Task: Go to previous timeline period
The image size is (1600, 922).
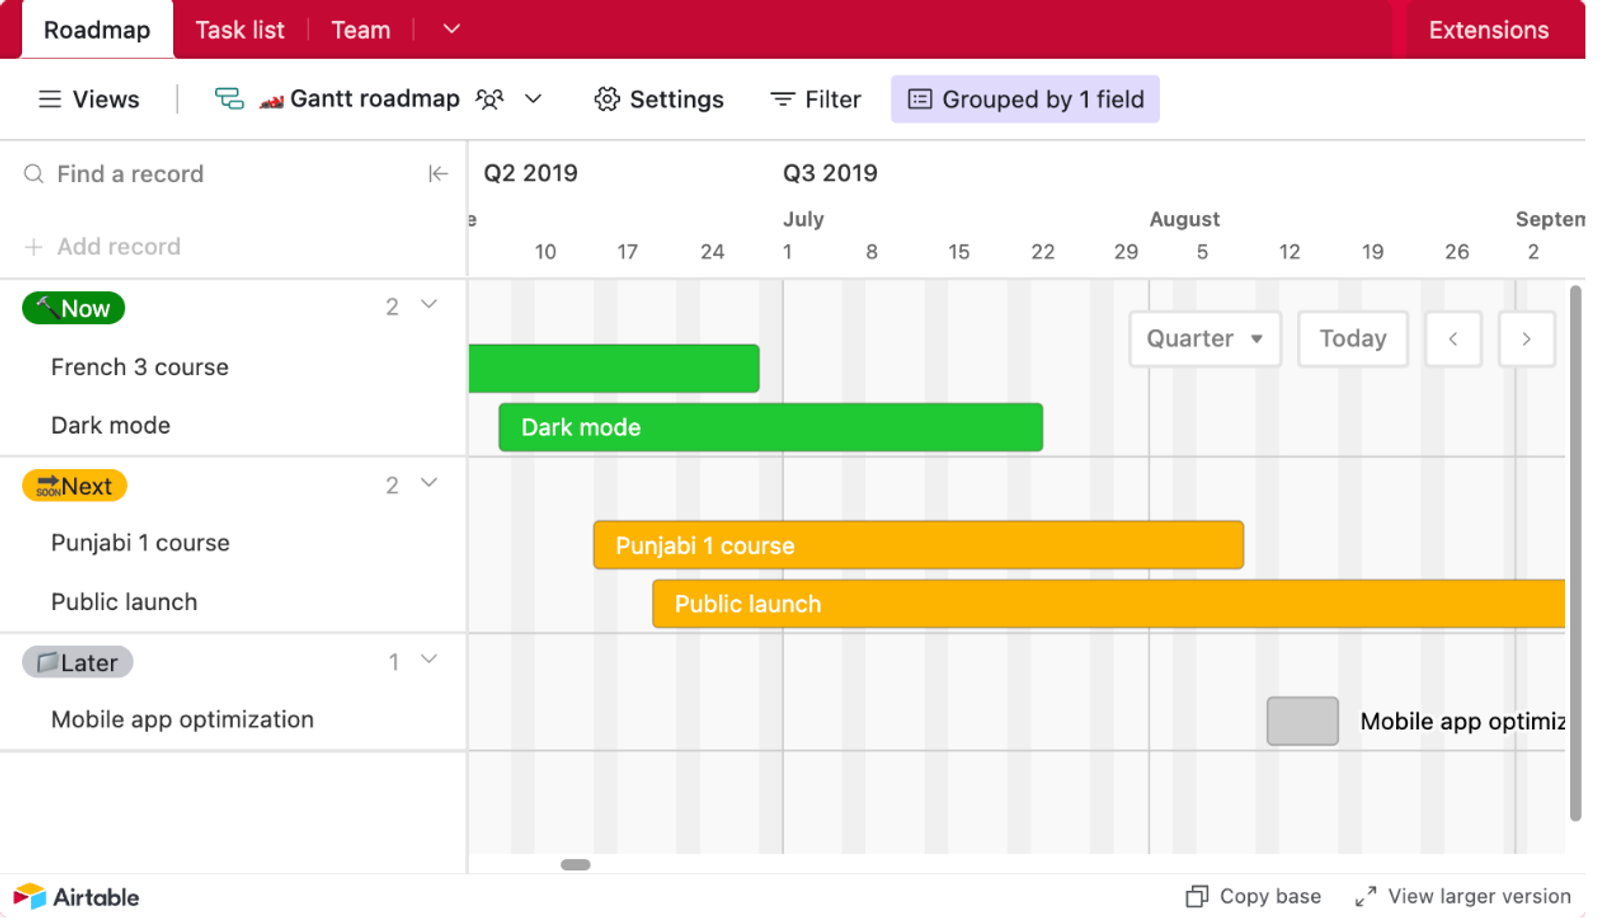Action: point(1453,339)
